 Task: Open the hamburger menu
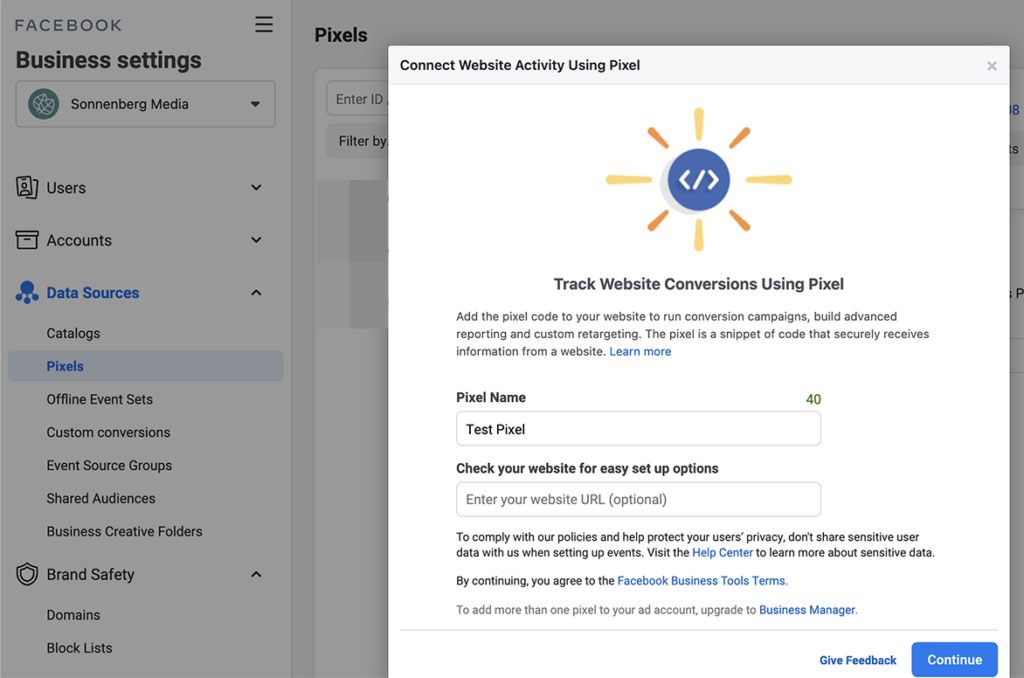point(263,25)
